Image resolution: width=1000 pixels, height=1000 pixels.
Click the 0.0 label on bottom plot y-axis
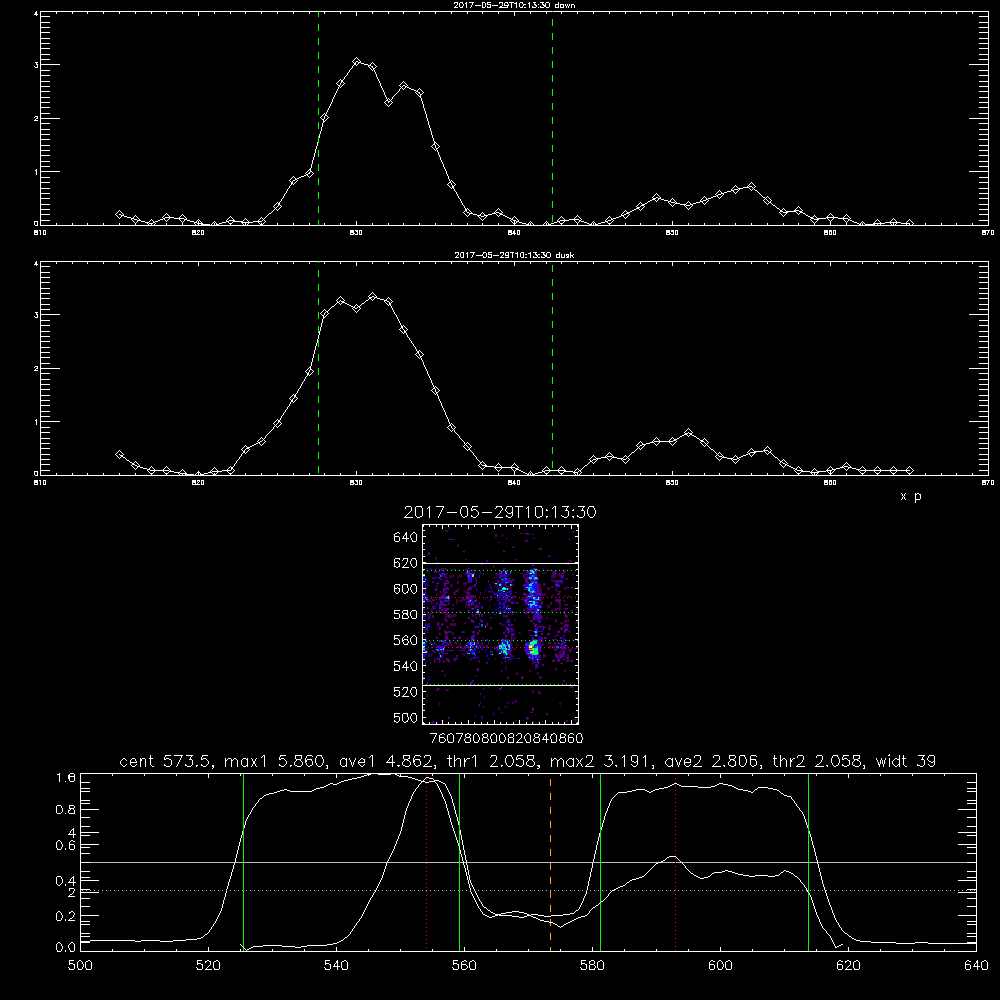pos(66,947)
